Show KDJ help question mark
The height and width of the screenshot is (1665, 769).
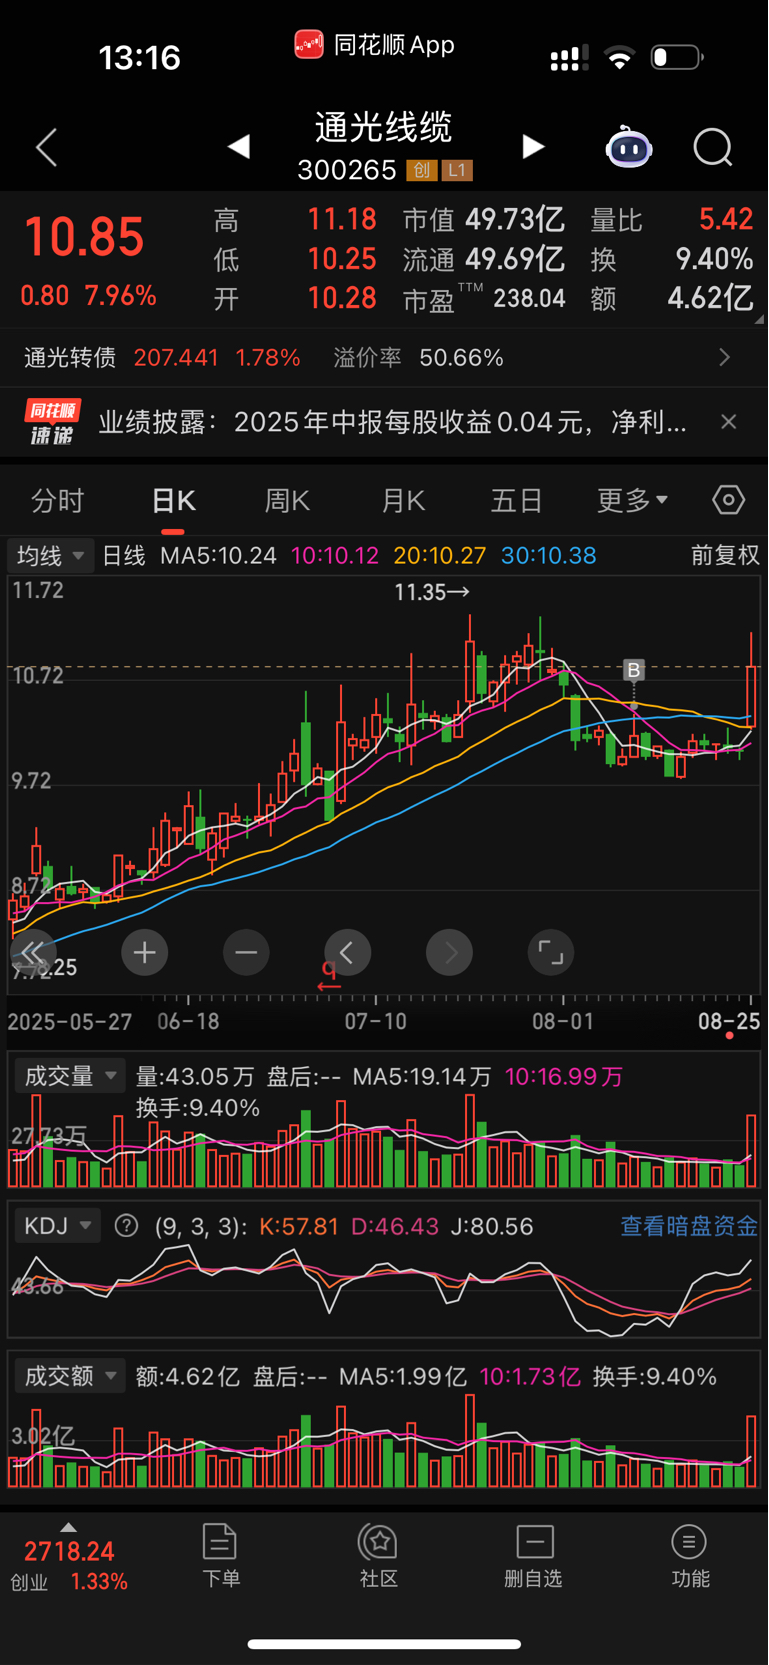point(126,1225)
